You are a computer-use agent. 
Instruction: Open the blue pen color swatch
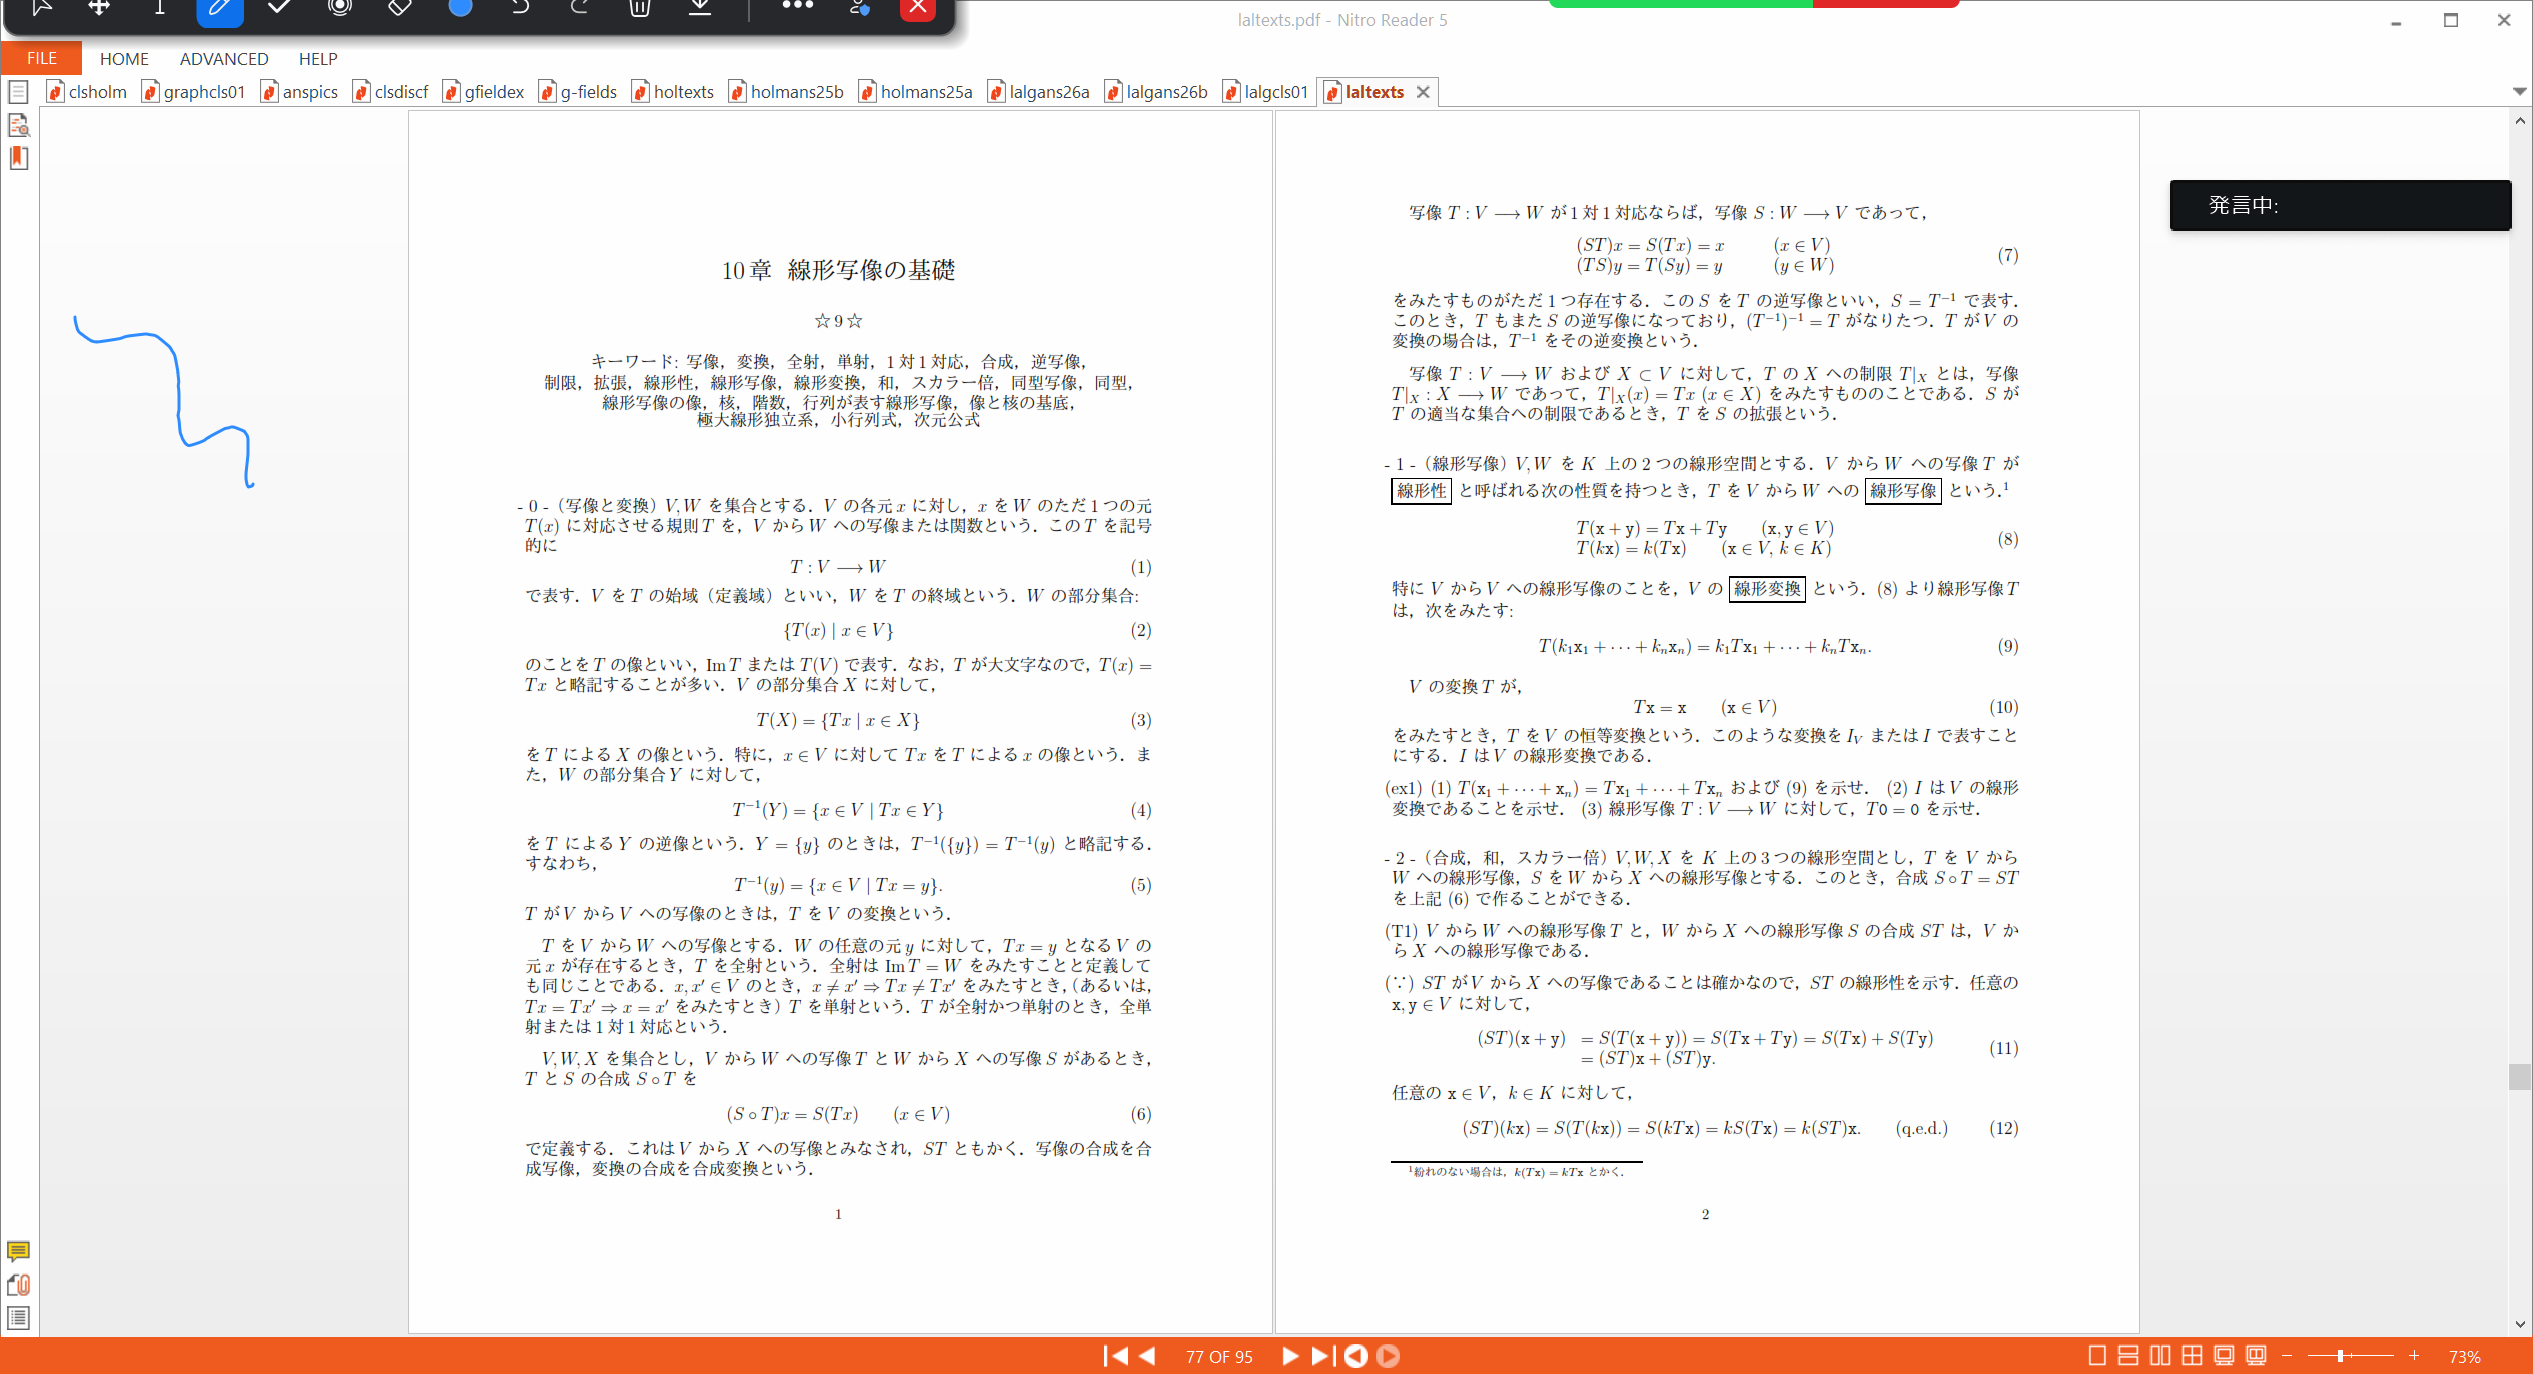tap(460, 8)
